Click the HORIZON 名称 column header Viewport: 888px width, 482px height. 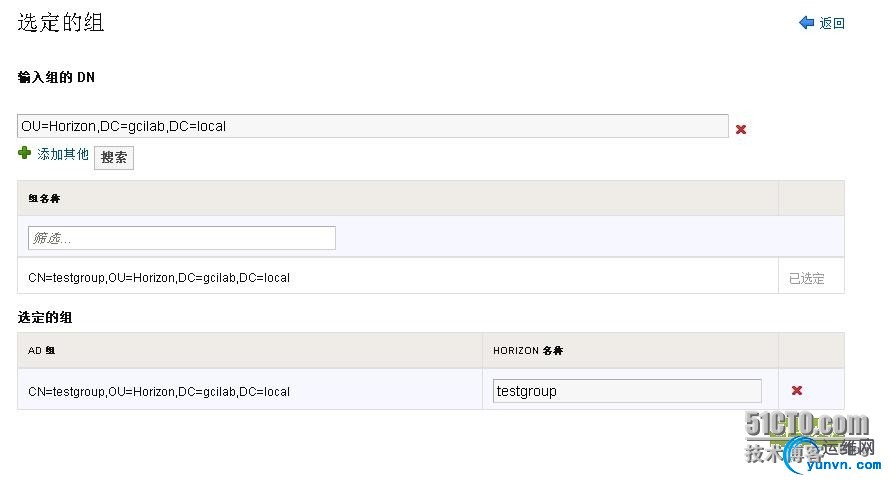[528, 350]
